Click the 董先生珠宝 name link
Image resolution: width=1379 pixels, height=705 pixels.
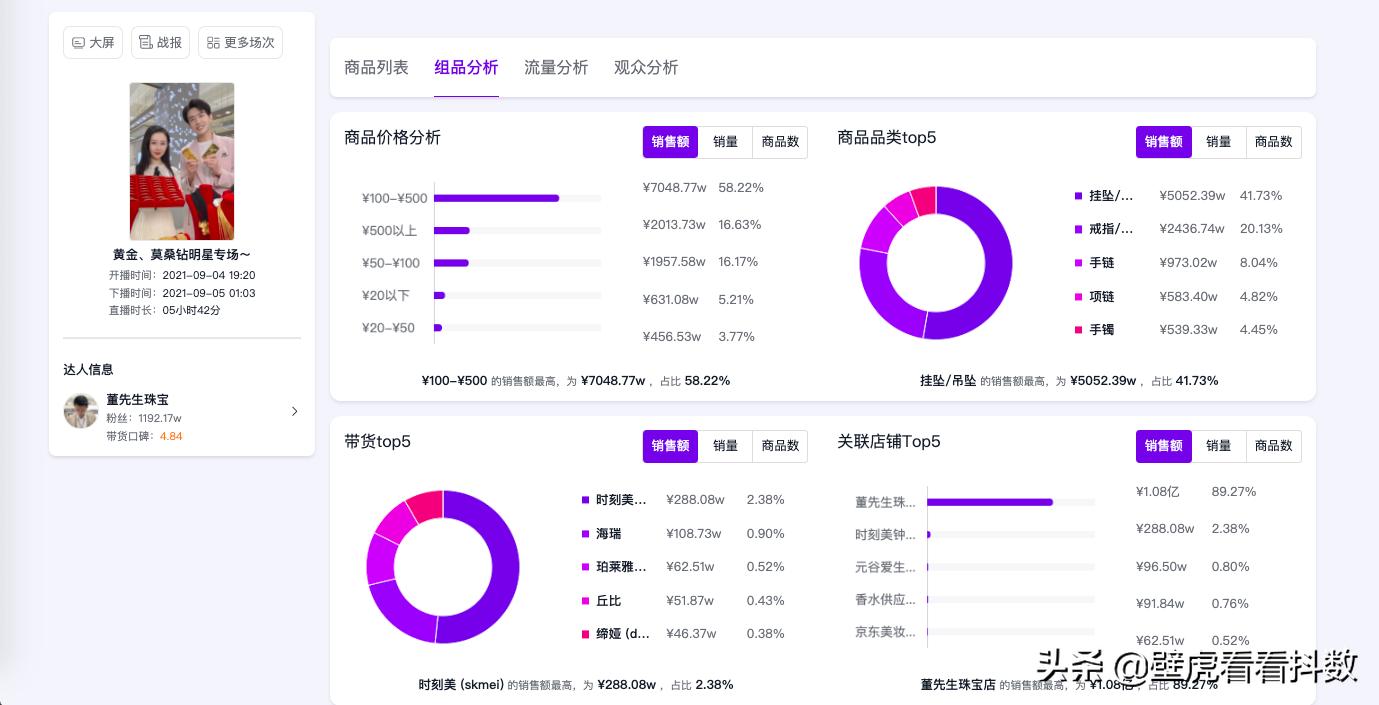138,399
